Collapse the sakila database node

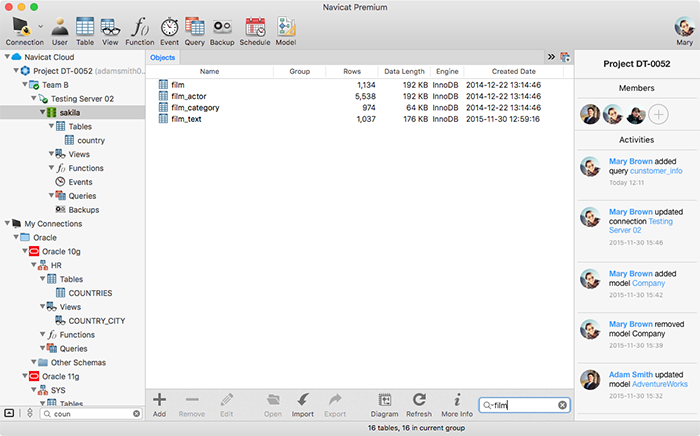(42, 112)
